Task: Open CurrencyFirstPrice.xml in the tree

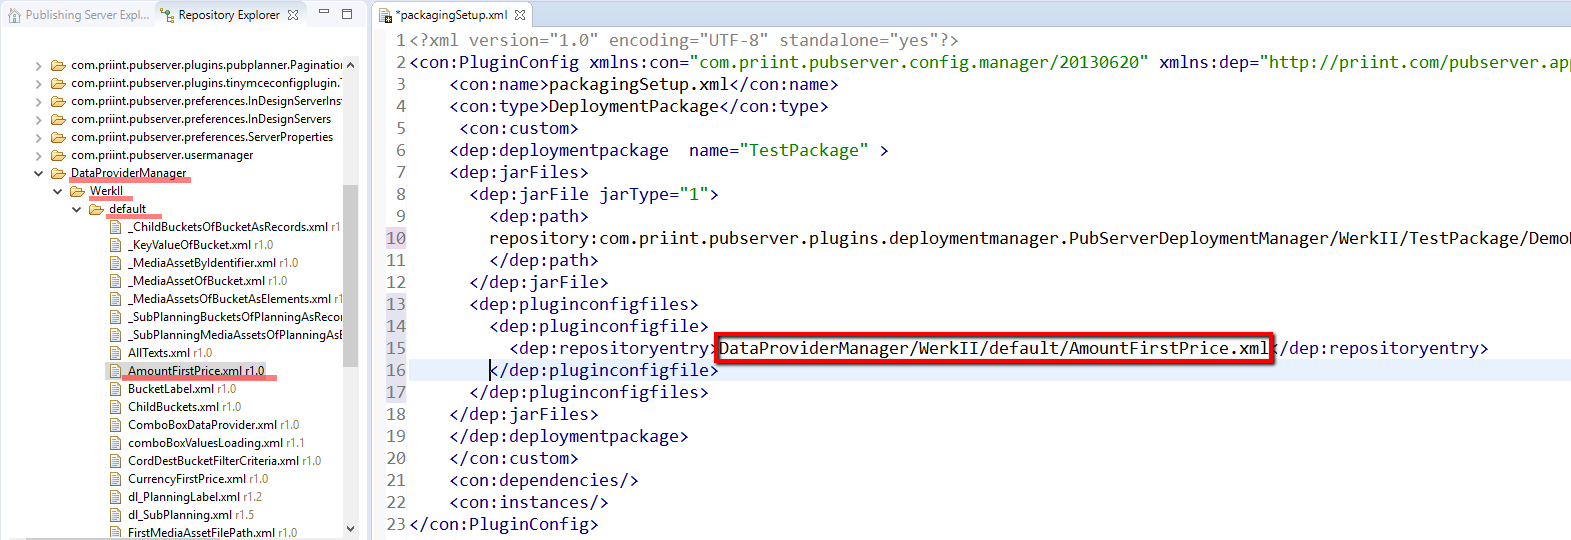Action: point(186,479)
